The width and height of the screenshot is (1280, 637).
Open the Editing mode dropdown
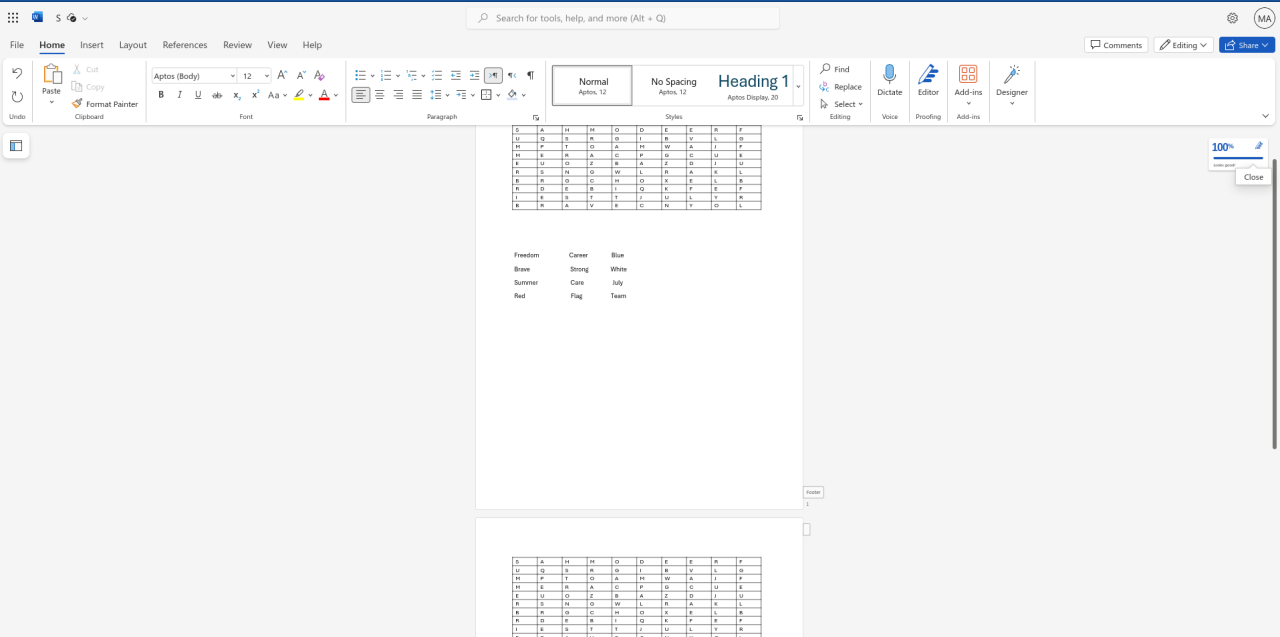click(1184, 45)
